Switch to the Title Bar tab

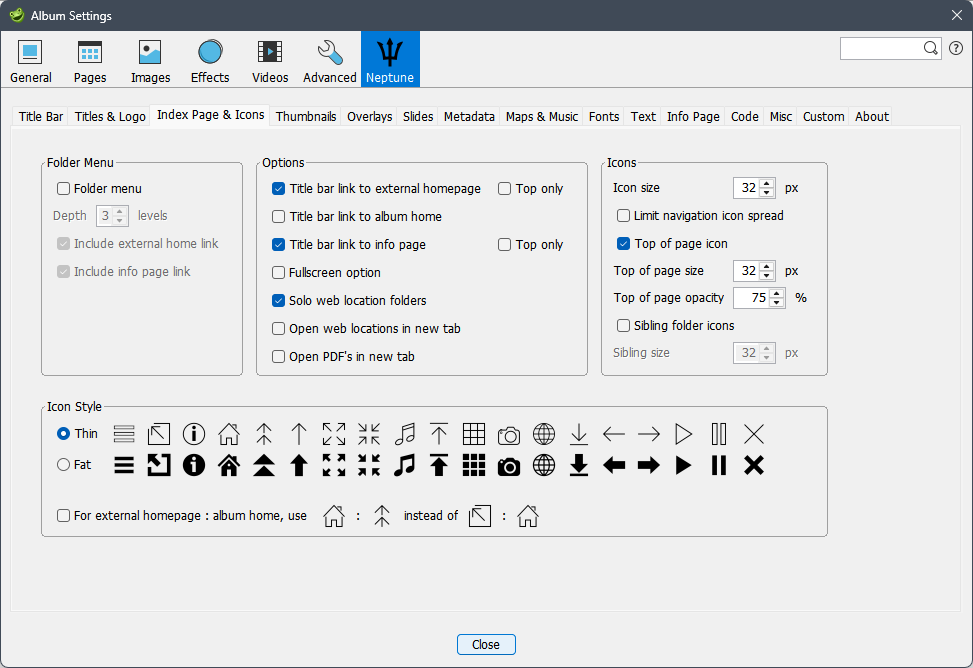point(41,117)
